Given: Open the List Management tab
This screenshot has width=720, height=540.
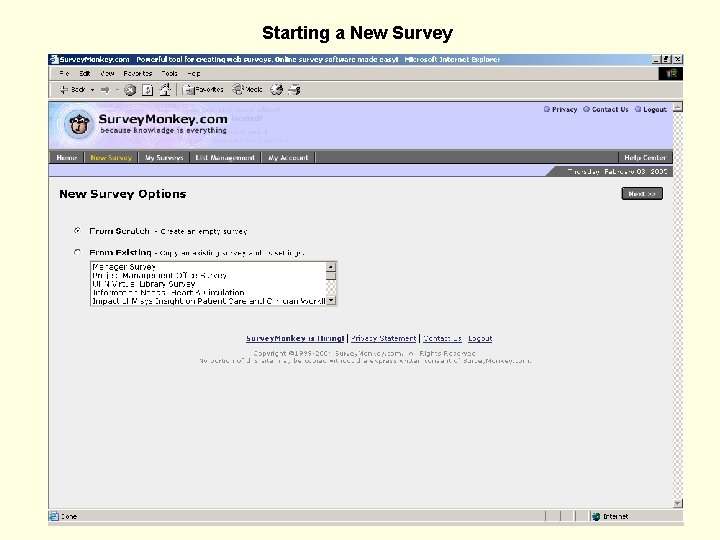Looking at the screenshot, I should (225, 158).
